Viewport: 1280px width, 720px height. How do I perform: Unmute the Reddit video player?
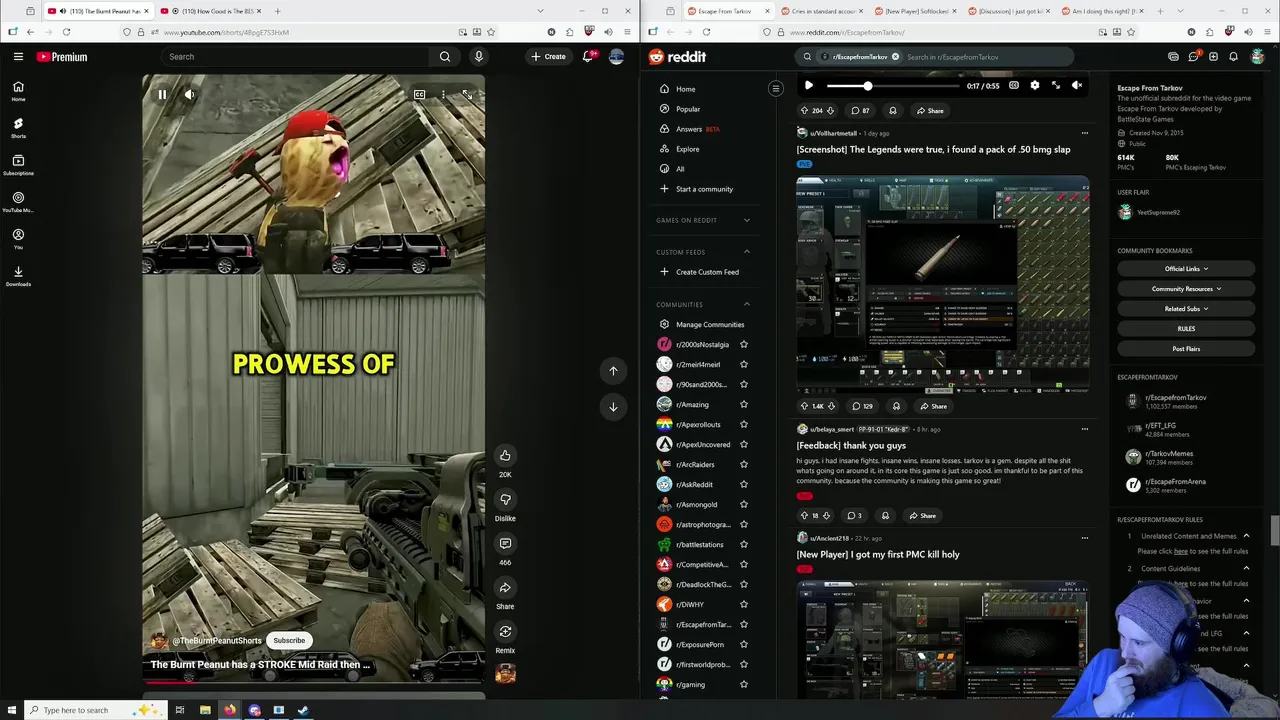click(x=1077, y=86)
